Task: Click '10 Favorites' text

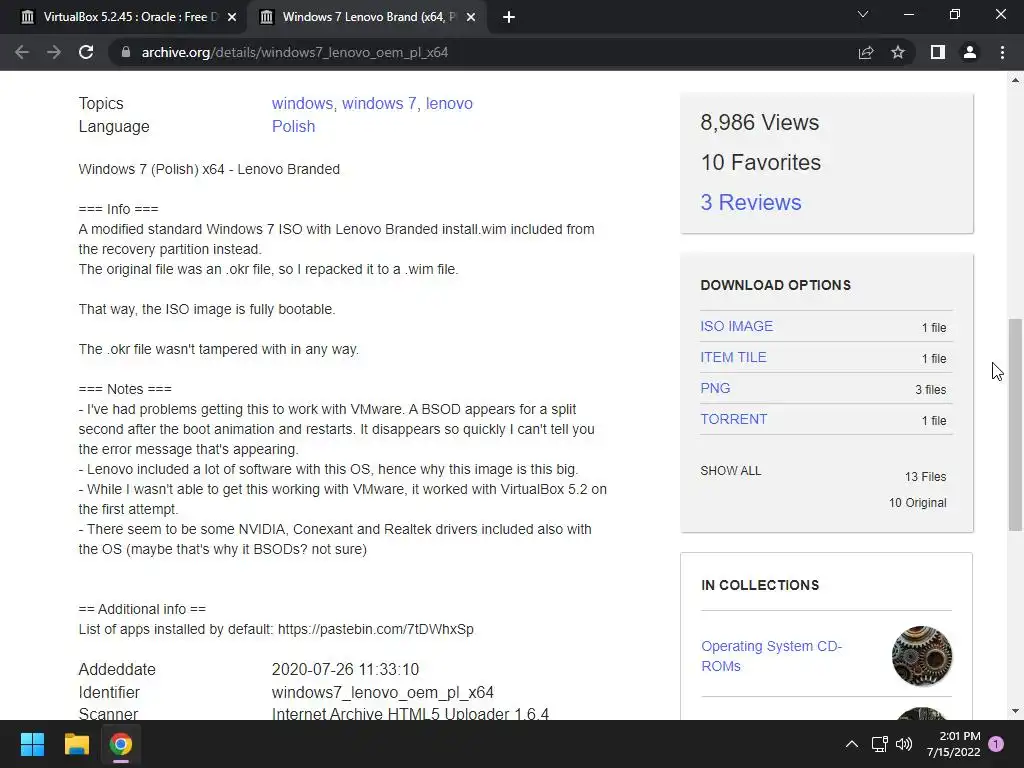Action: coord(761,162)
